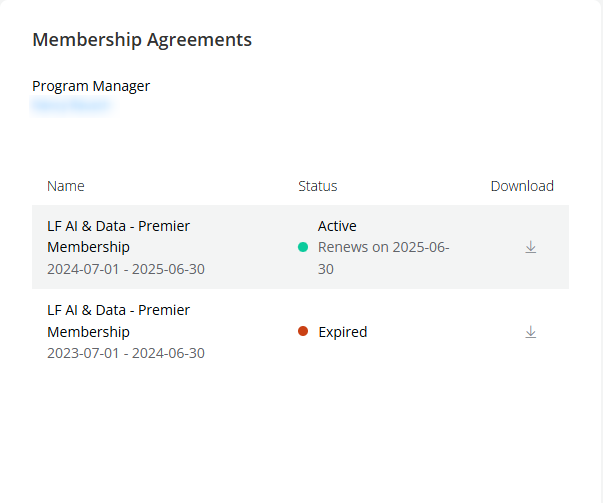
Task: Click the Name column header
Action: point(66,186)
